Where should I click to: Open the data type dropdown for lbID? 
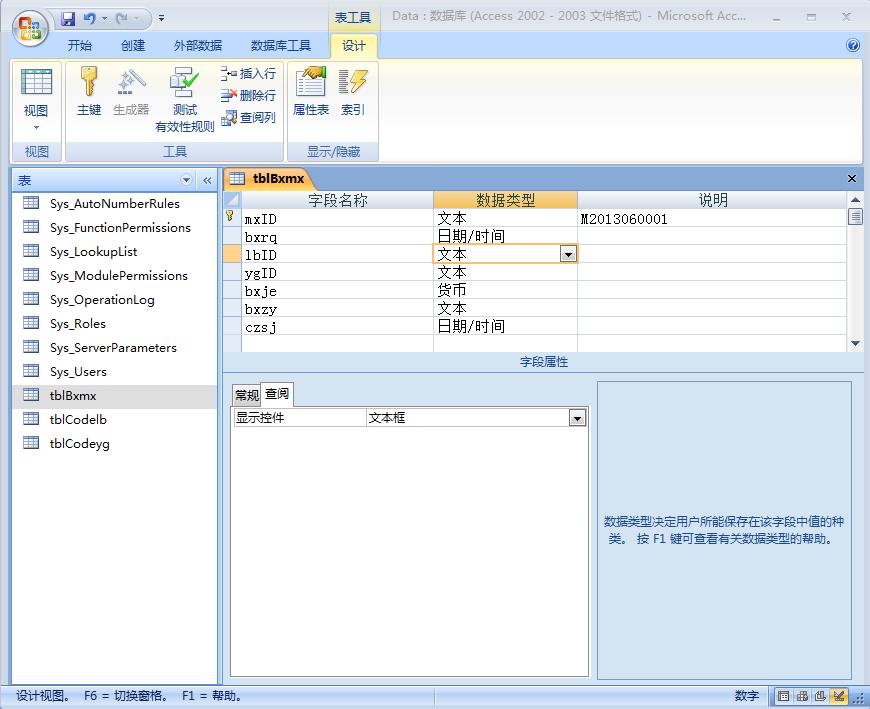[x=568, y=254]
